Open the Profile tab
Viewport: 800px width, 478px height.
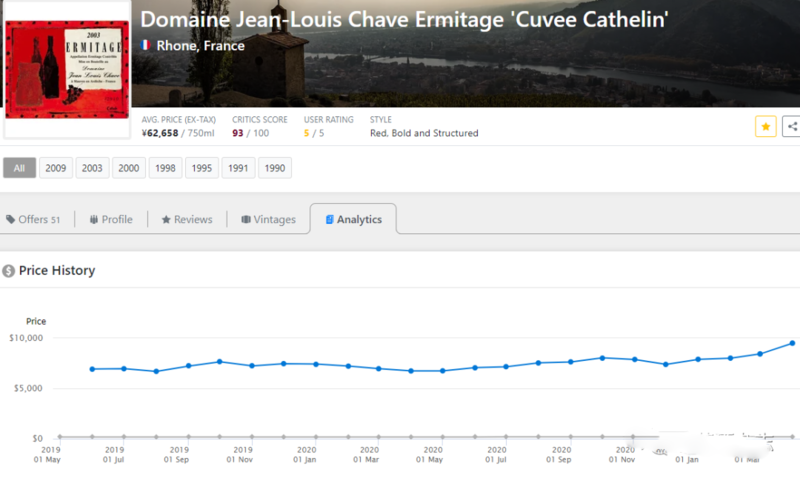click(x=110, y=220)
